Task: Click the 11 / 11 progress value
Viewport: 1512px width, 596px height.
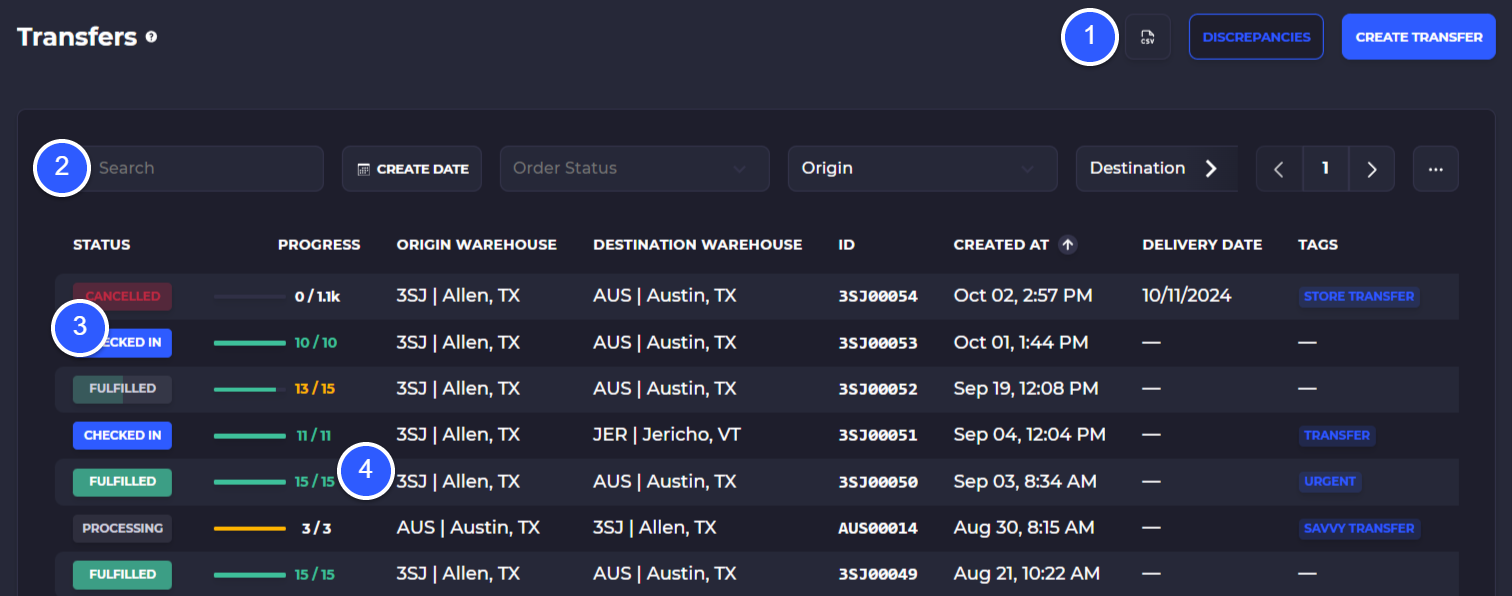Action: 314,436
